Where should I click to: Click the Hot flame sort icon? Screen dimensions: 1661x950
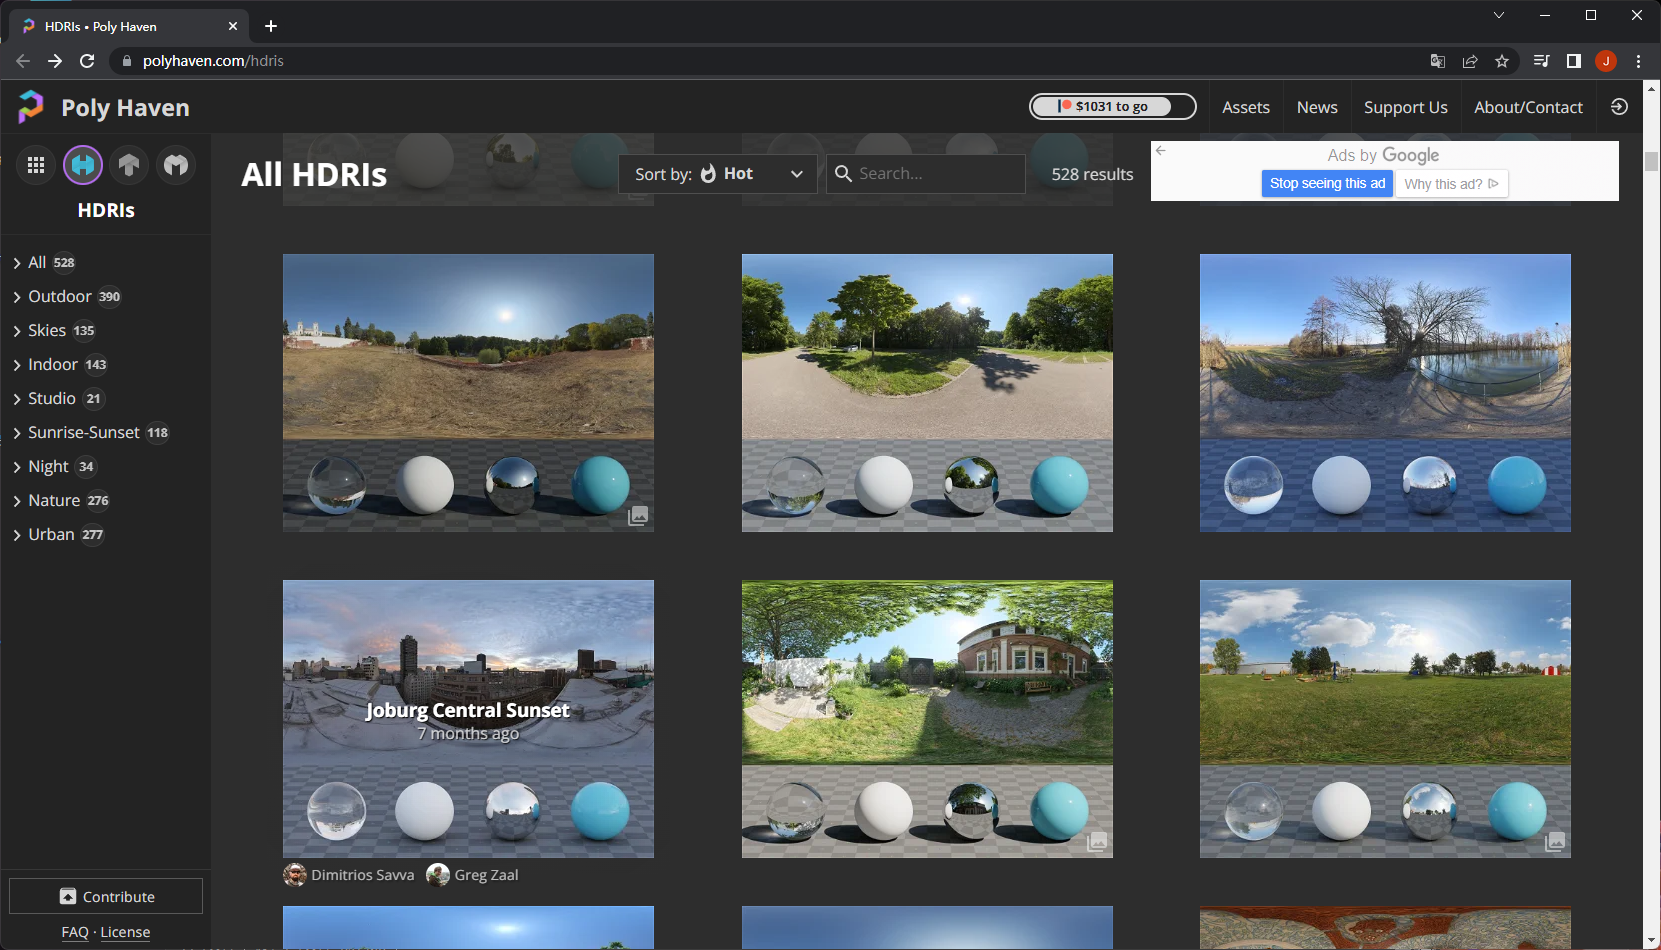point(708,174)
